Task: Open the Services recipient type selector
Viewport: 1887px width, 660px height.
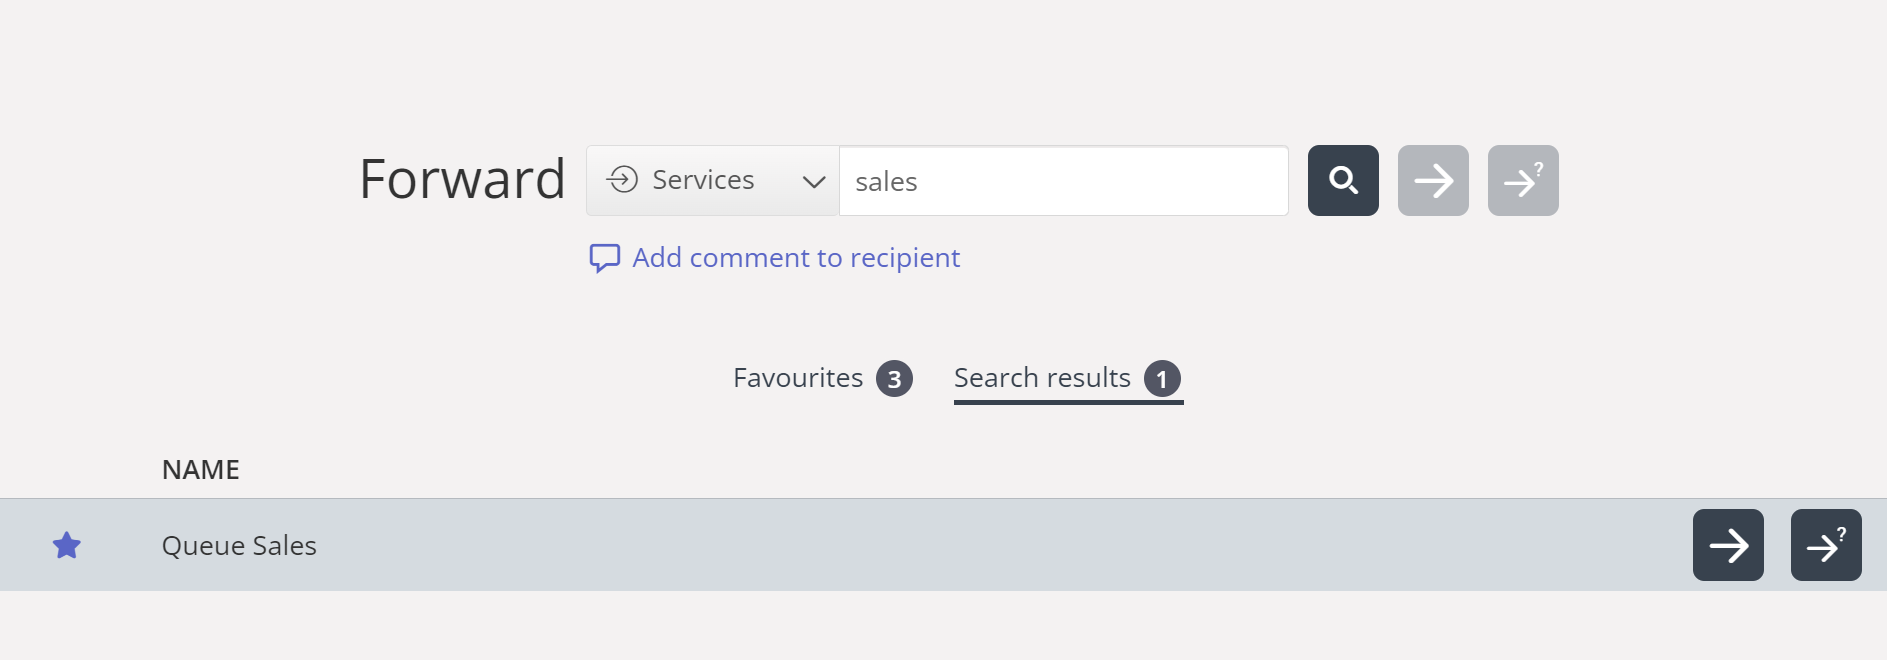Action: coord(703,180)
